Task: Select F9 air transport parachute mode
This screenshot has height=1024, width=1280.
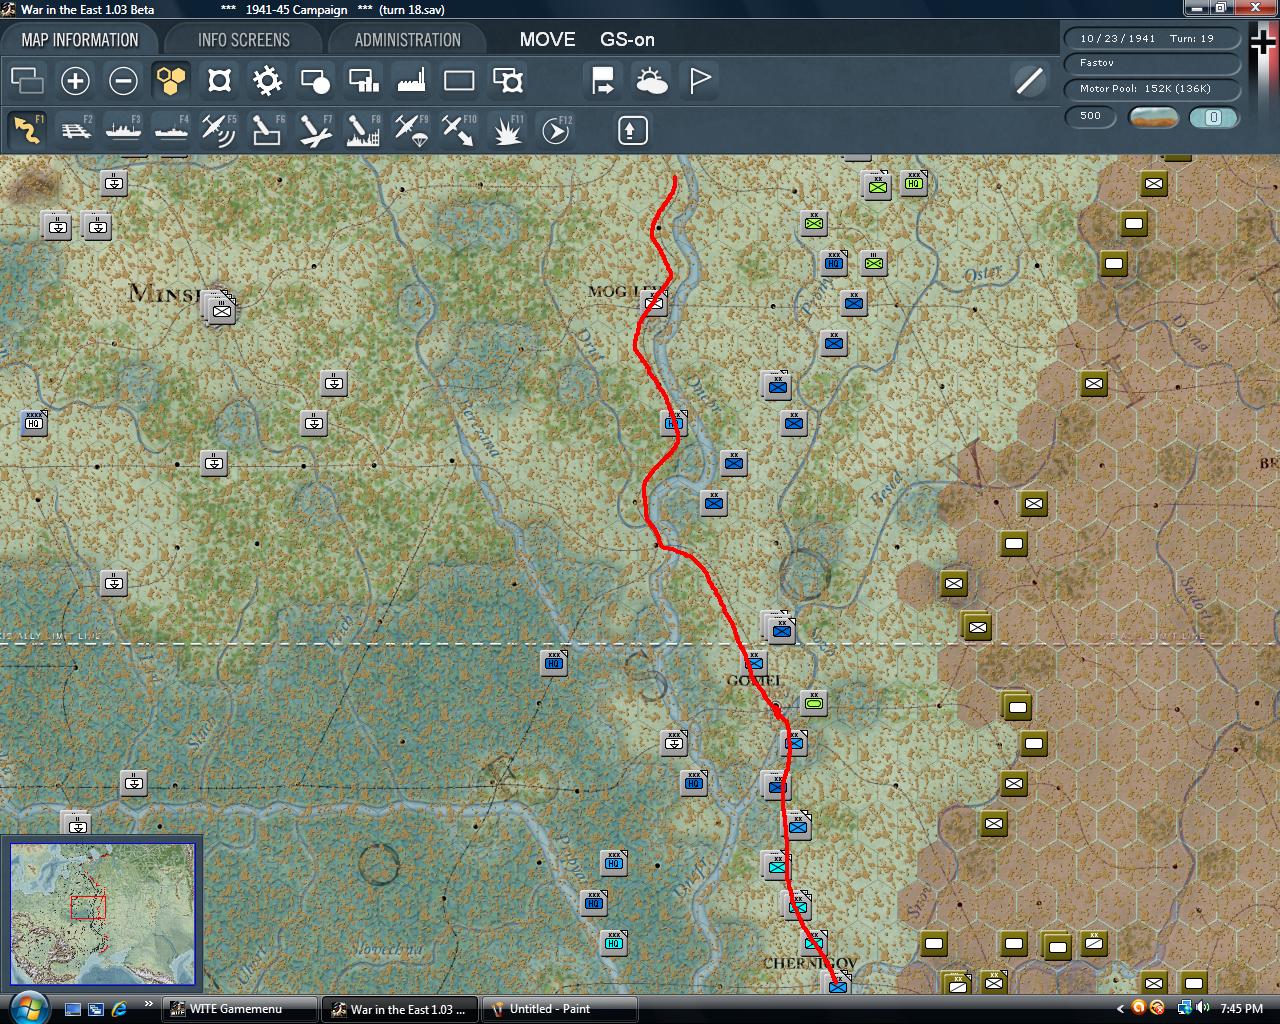Action: [x=411, y=130]
